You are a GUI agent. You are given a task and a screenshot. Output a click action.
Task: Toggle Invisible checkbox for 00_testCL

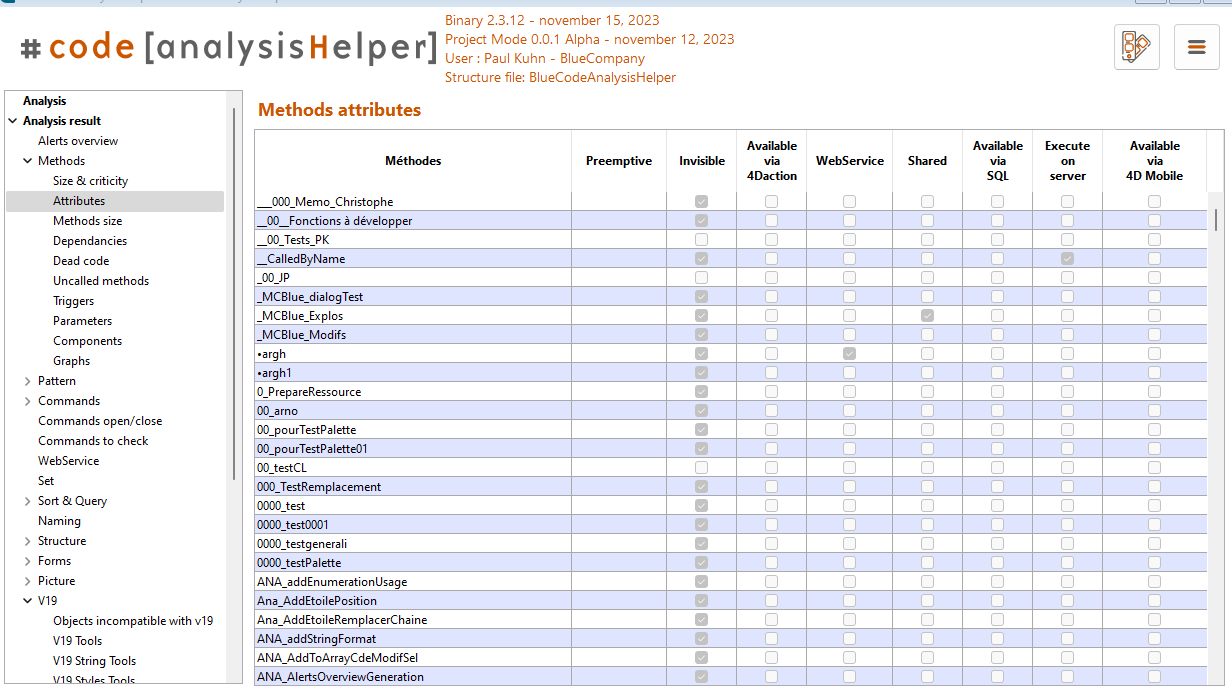coord(701,468)
